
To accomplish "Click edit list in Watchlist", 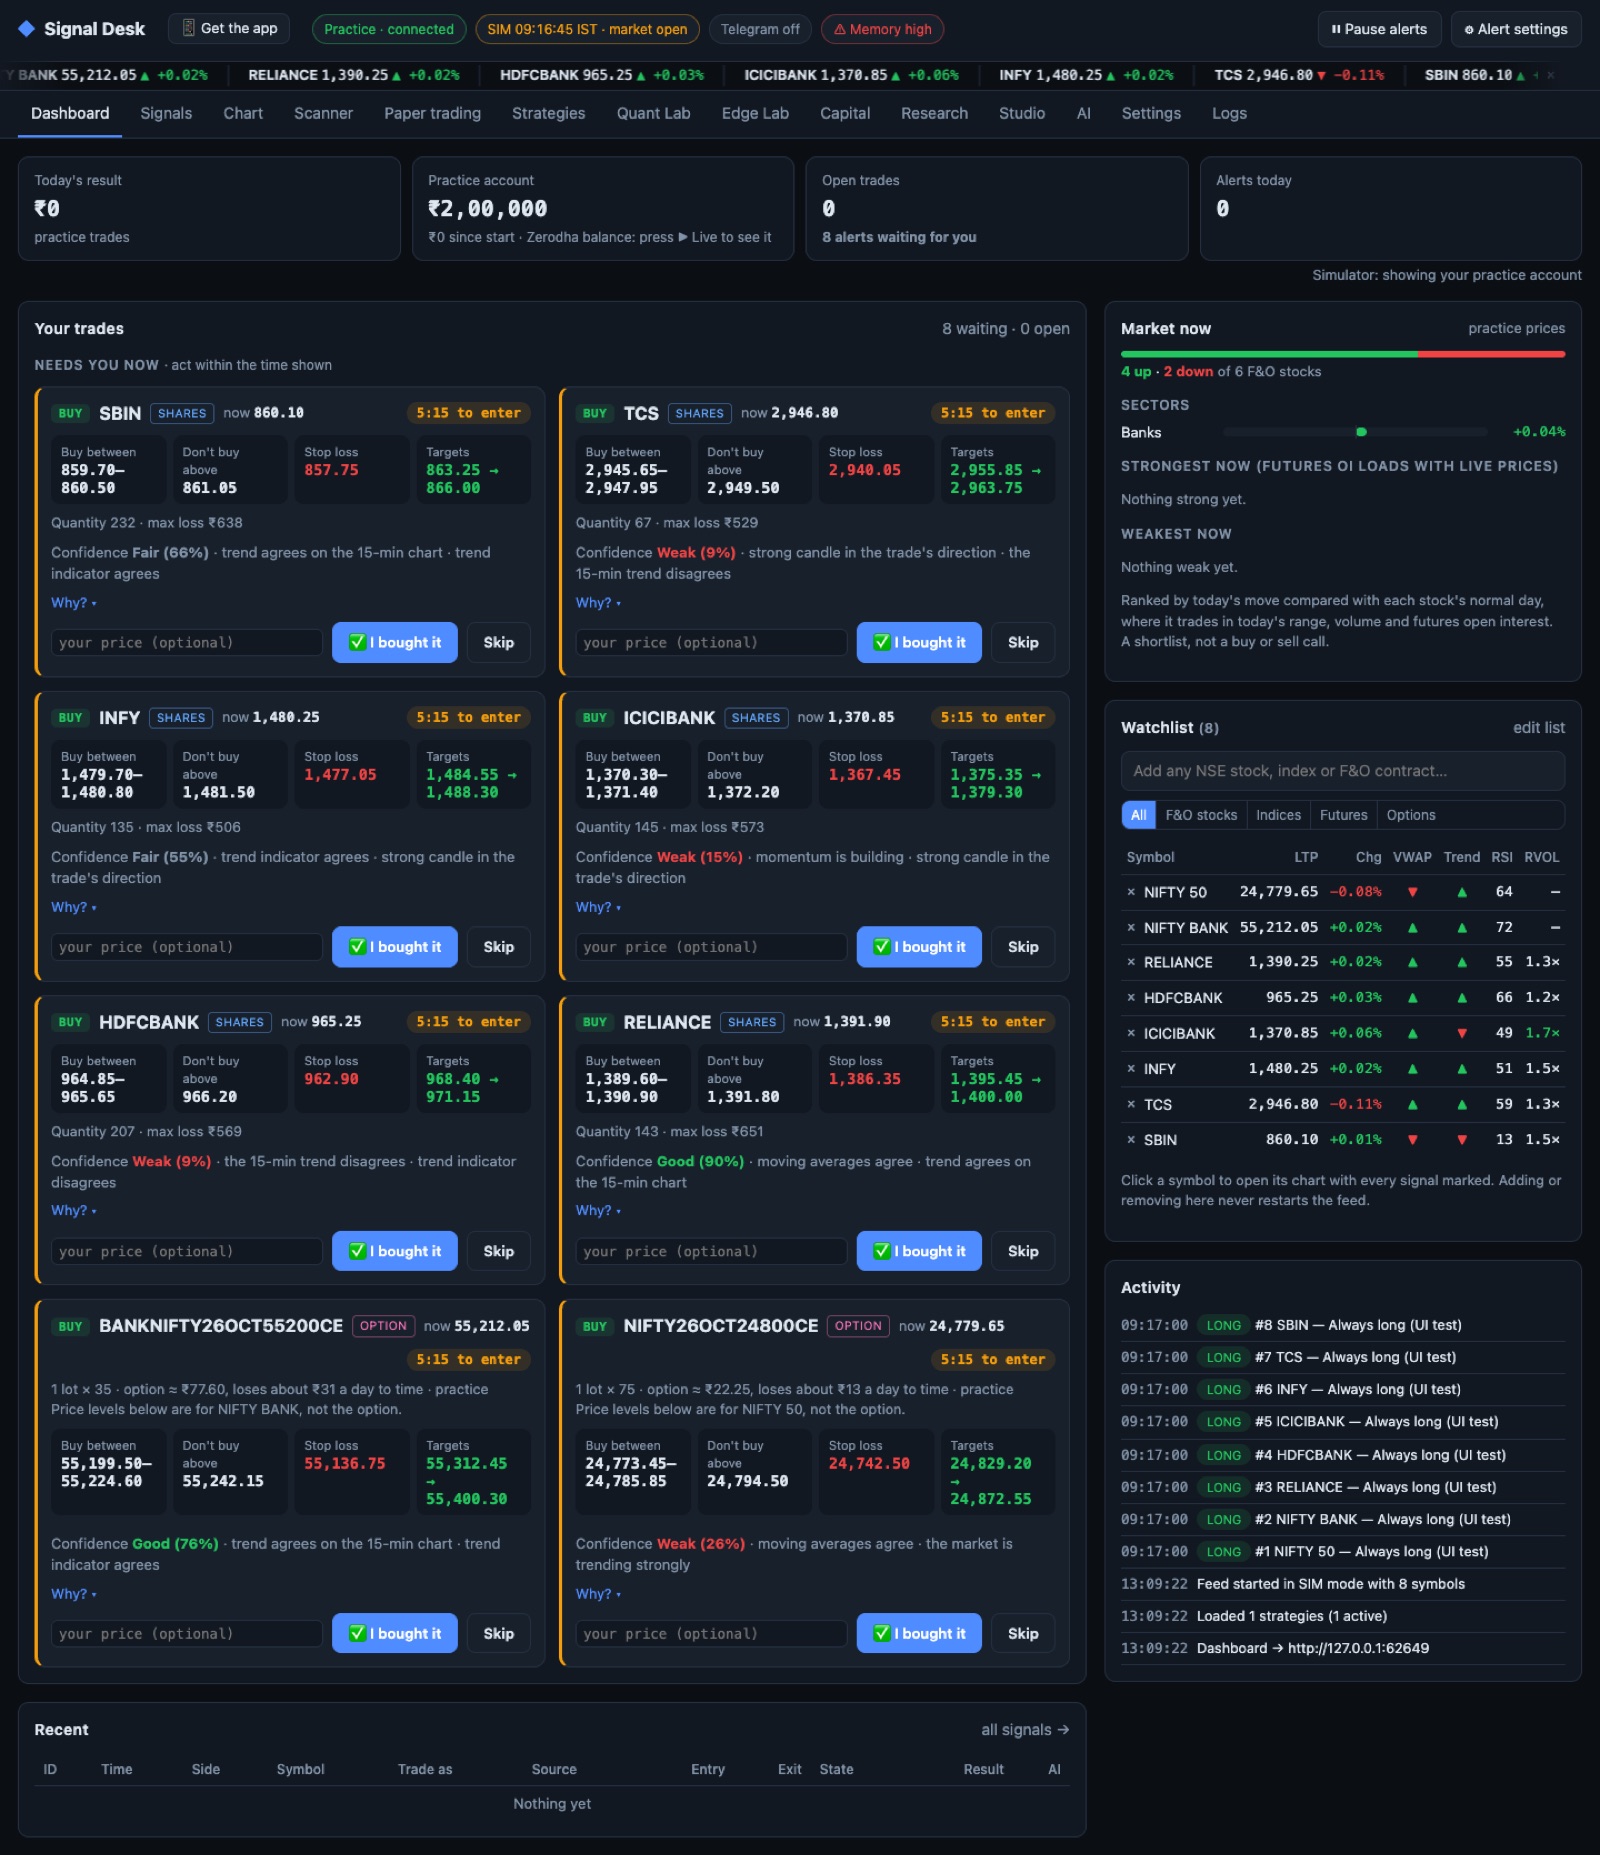I will 1539,728.
